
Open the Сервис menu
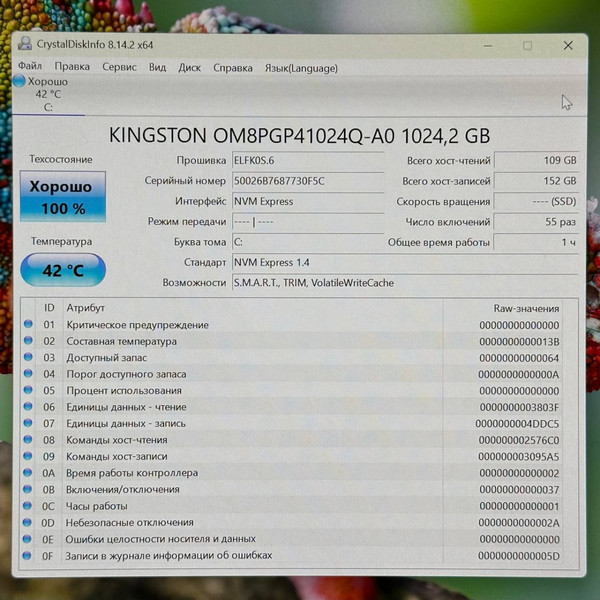point(119,67)
